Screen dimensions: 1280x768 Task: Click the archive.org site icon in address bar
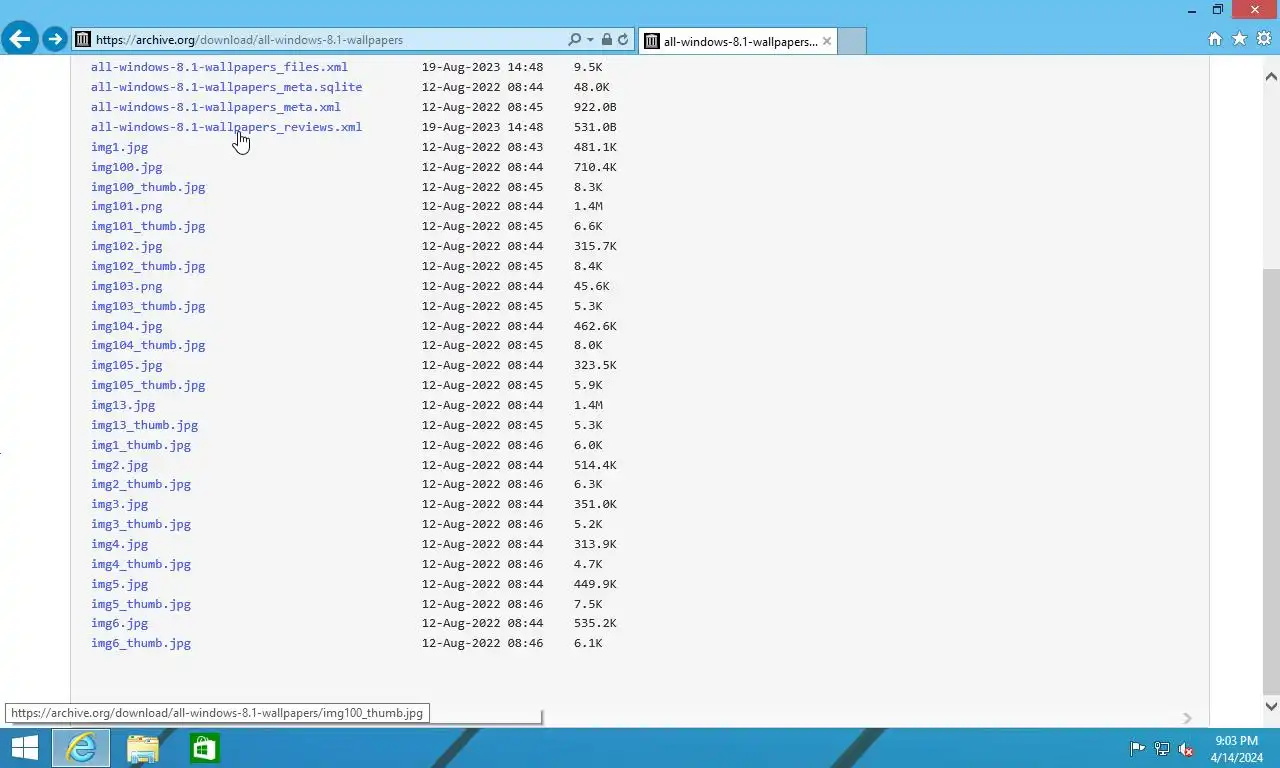click(x=84, y=40)
